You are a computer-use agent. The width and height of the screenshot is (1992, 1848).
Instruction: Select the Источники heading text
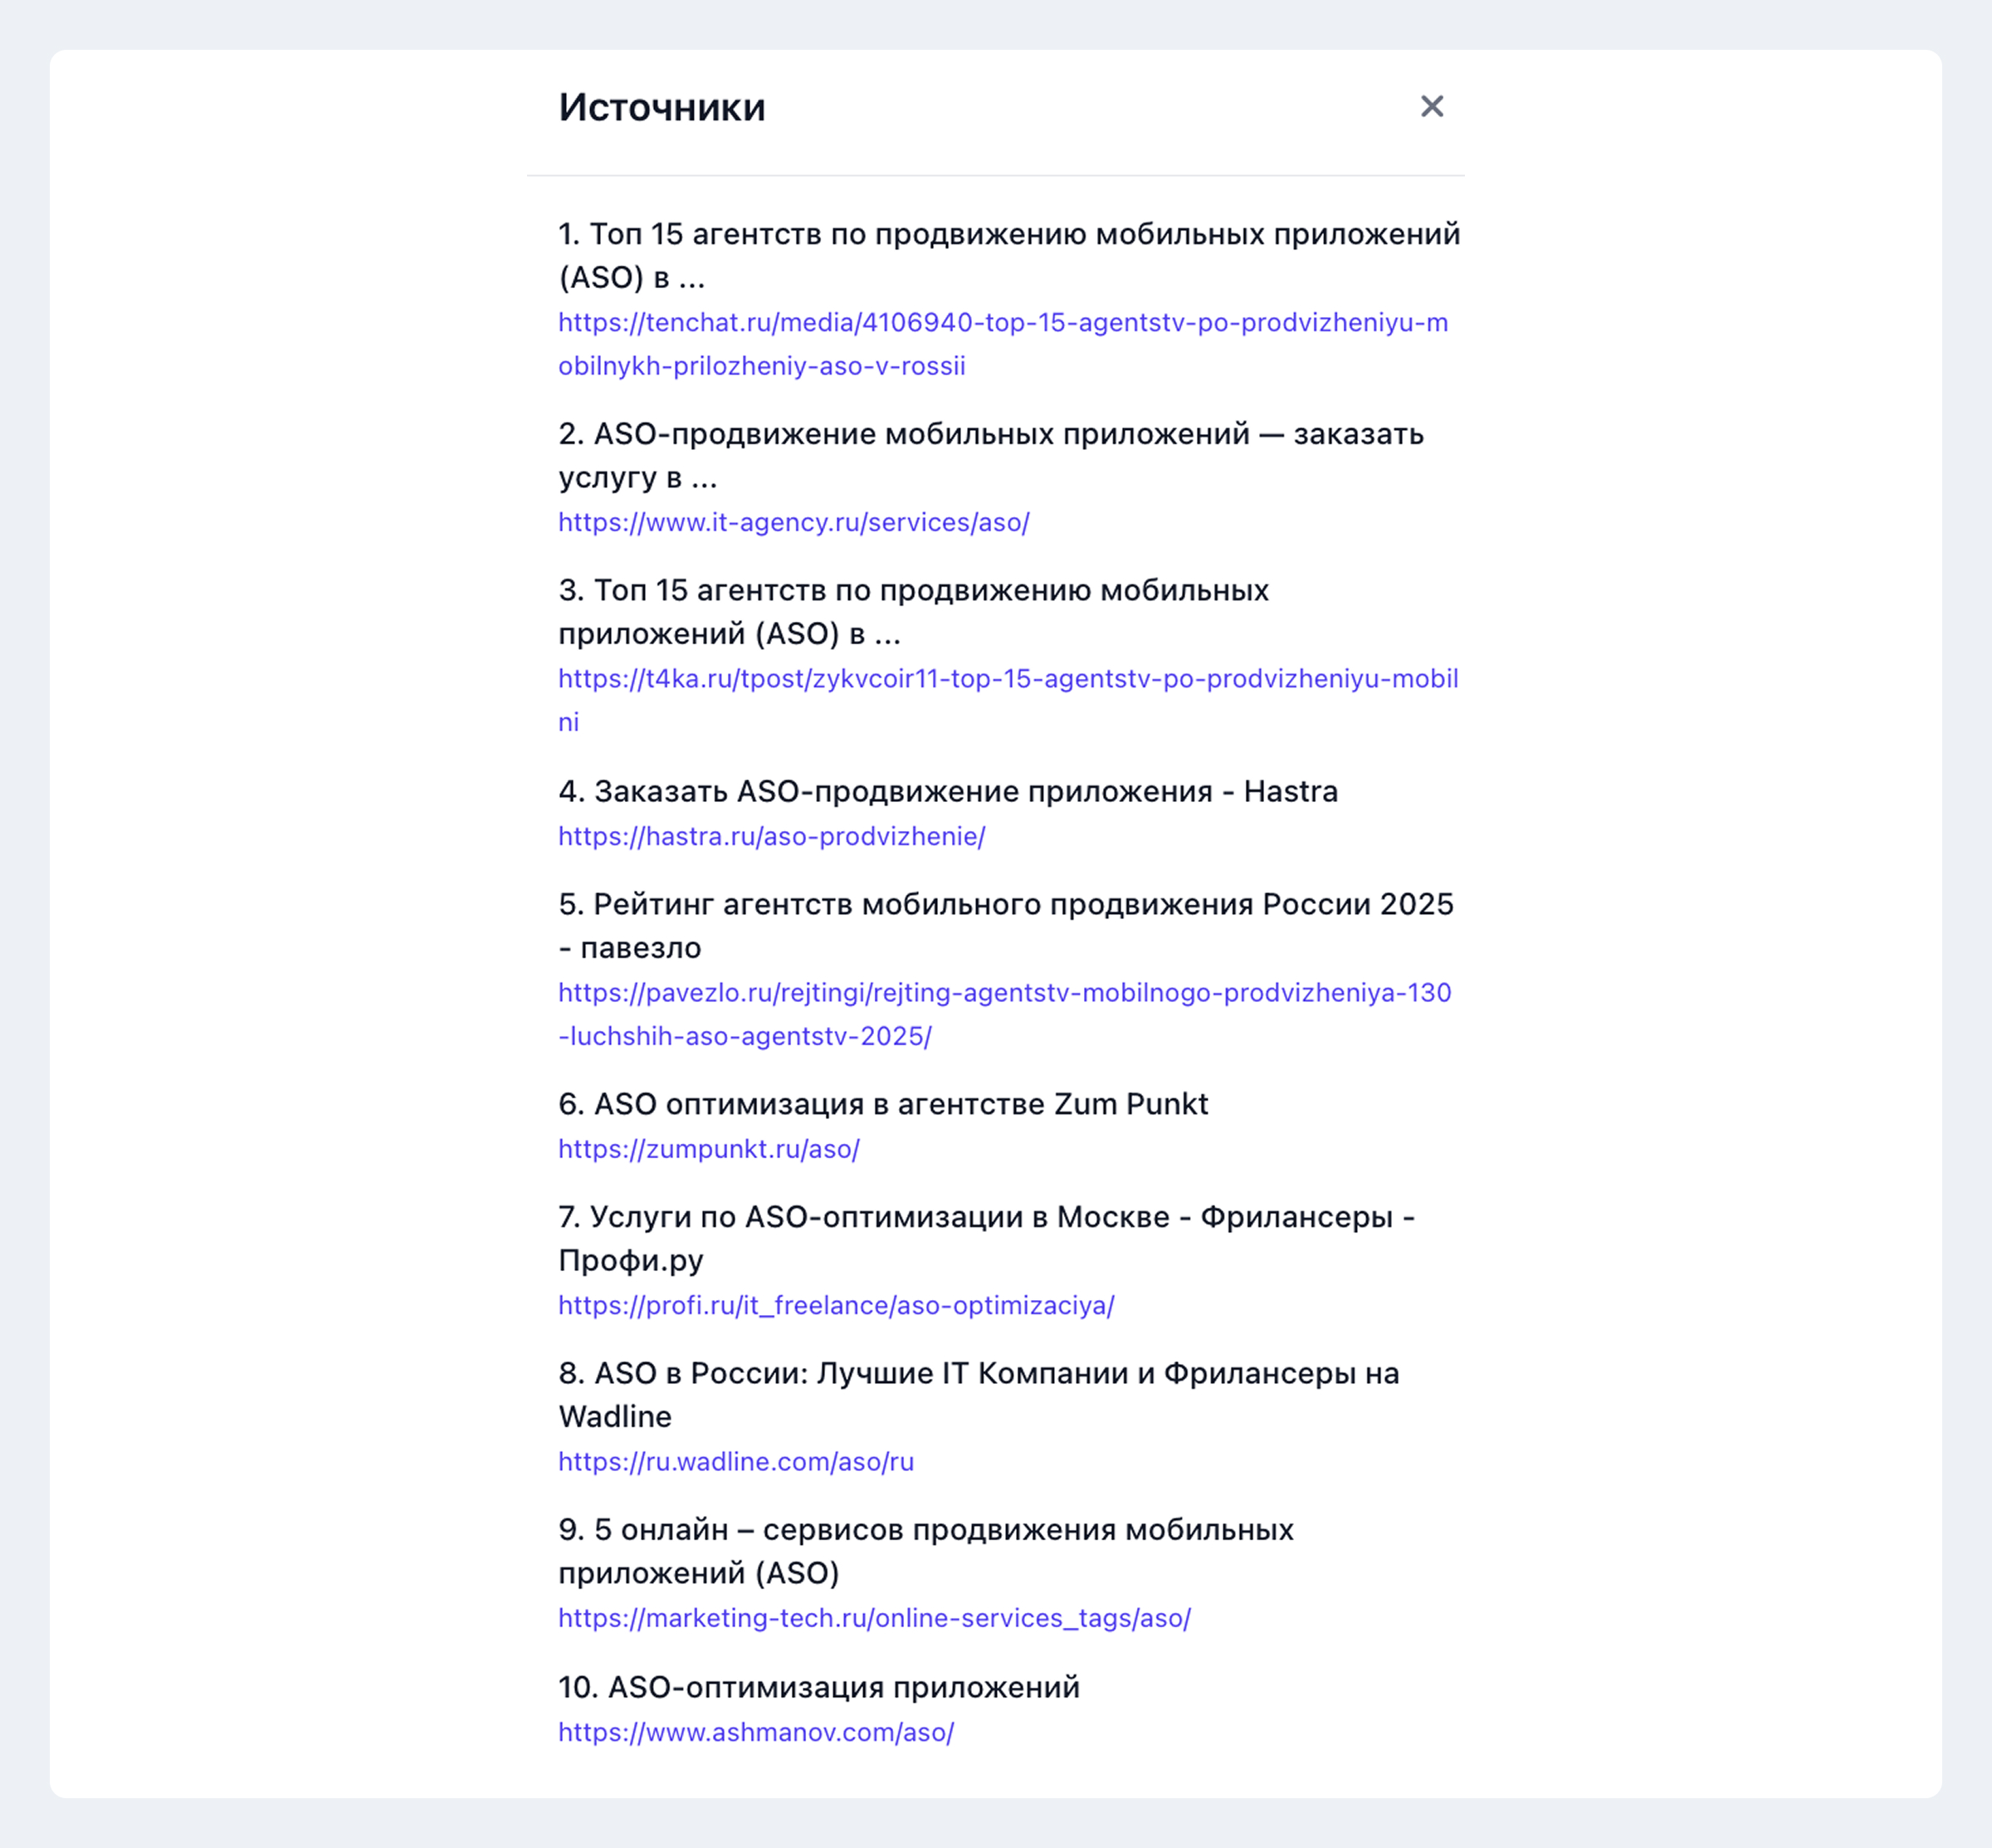662,107
